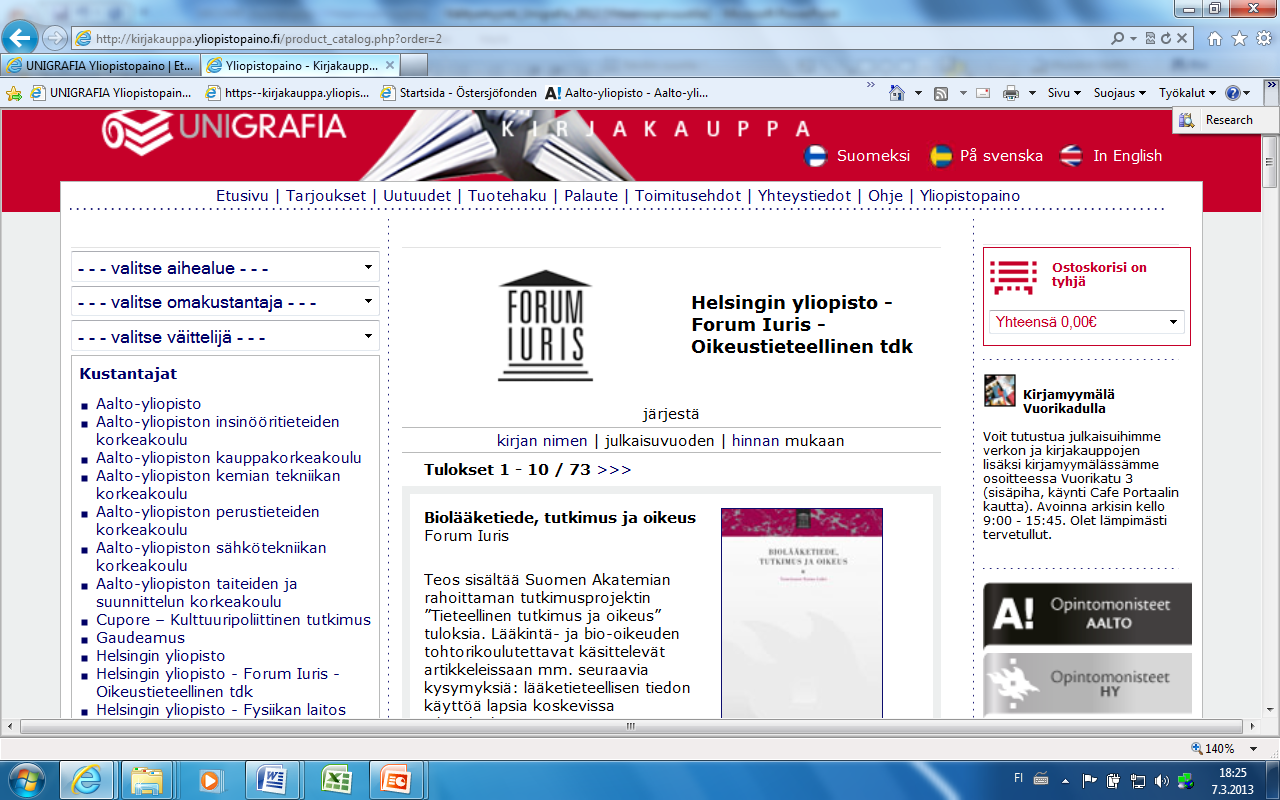This screenshot has width=1280, height=800.
Task: Go back with the browser back arrow
Action: click(22, 38)
